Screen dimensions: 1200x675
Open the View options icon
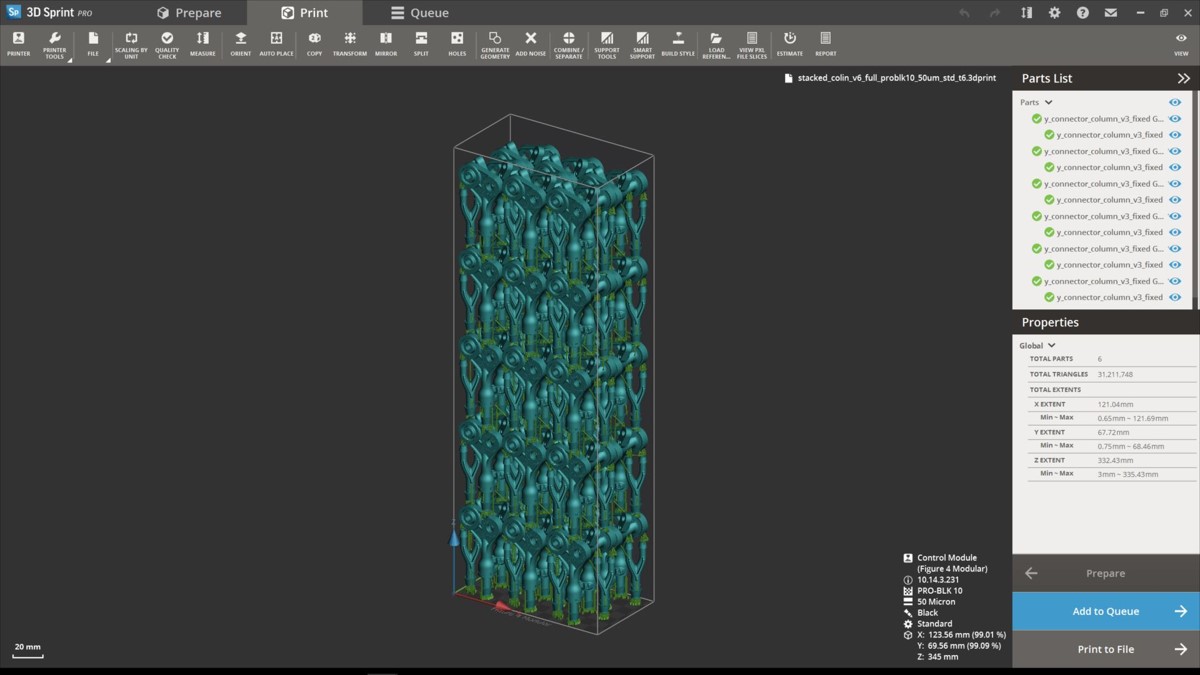1181,44
